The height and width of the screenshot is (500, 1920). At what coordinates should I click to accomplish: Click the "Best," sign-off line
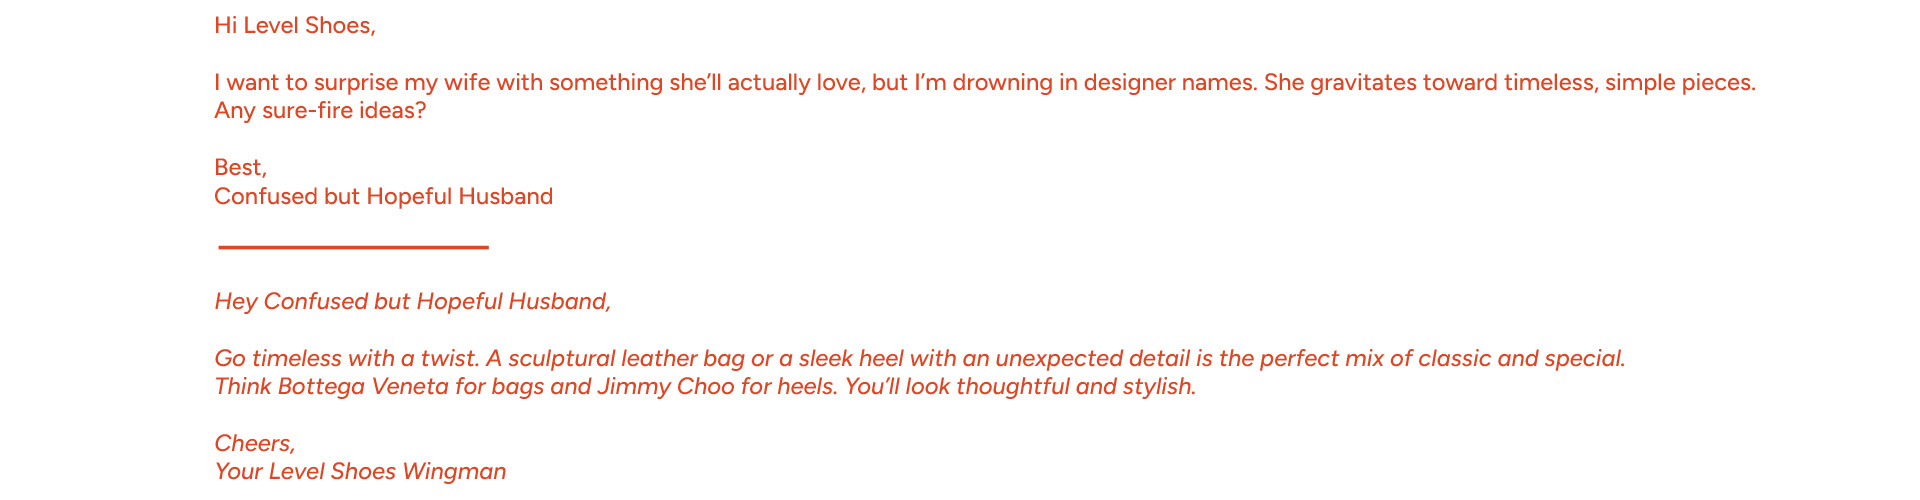tap(240, 168)
